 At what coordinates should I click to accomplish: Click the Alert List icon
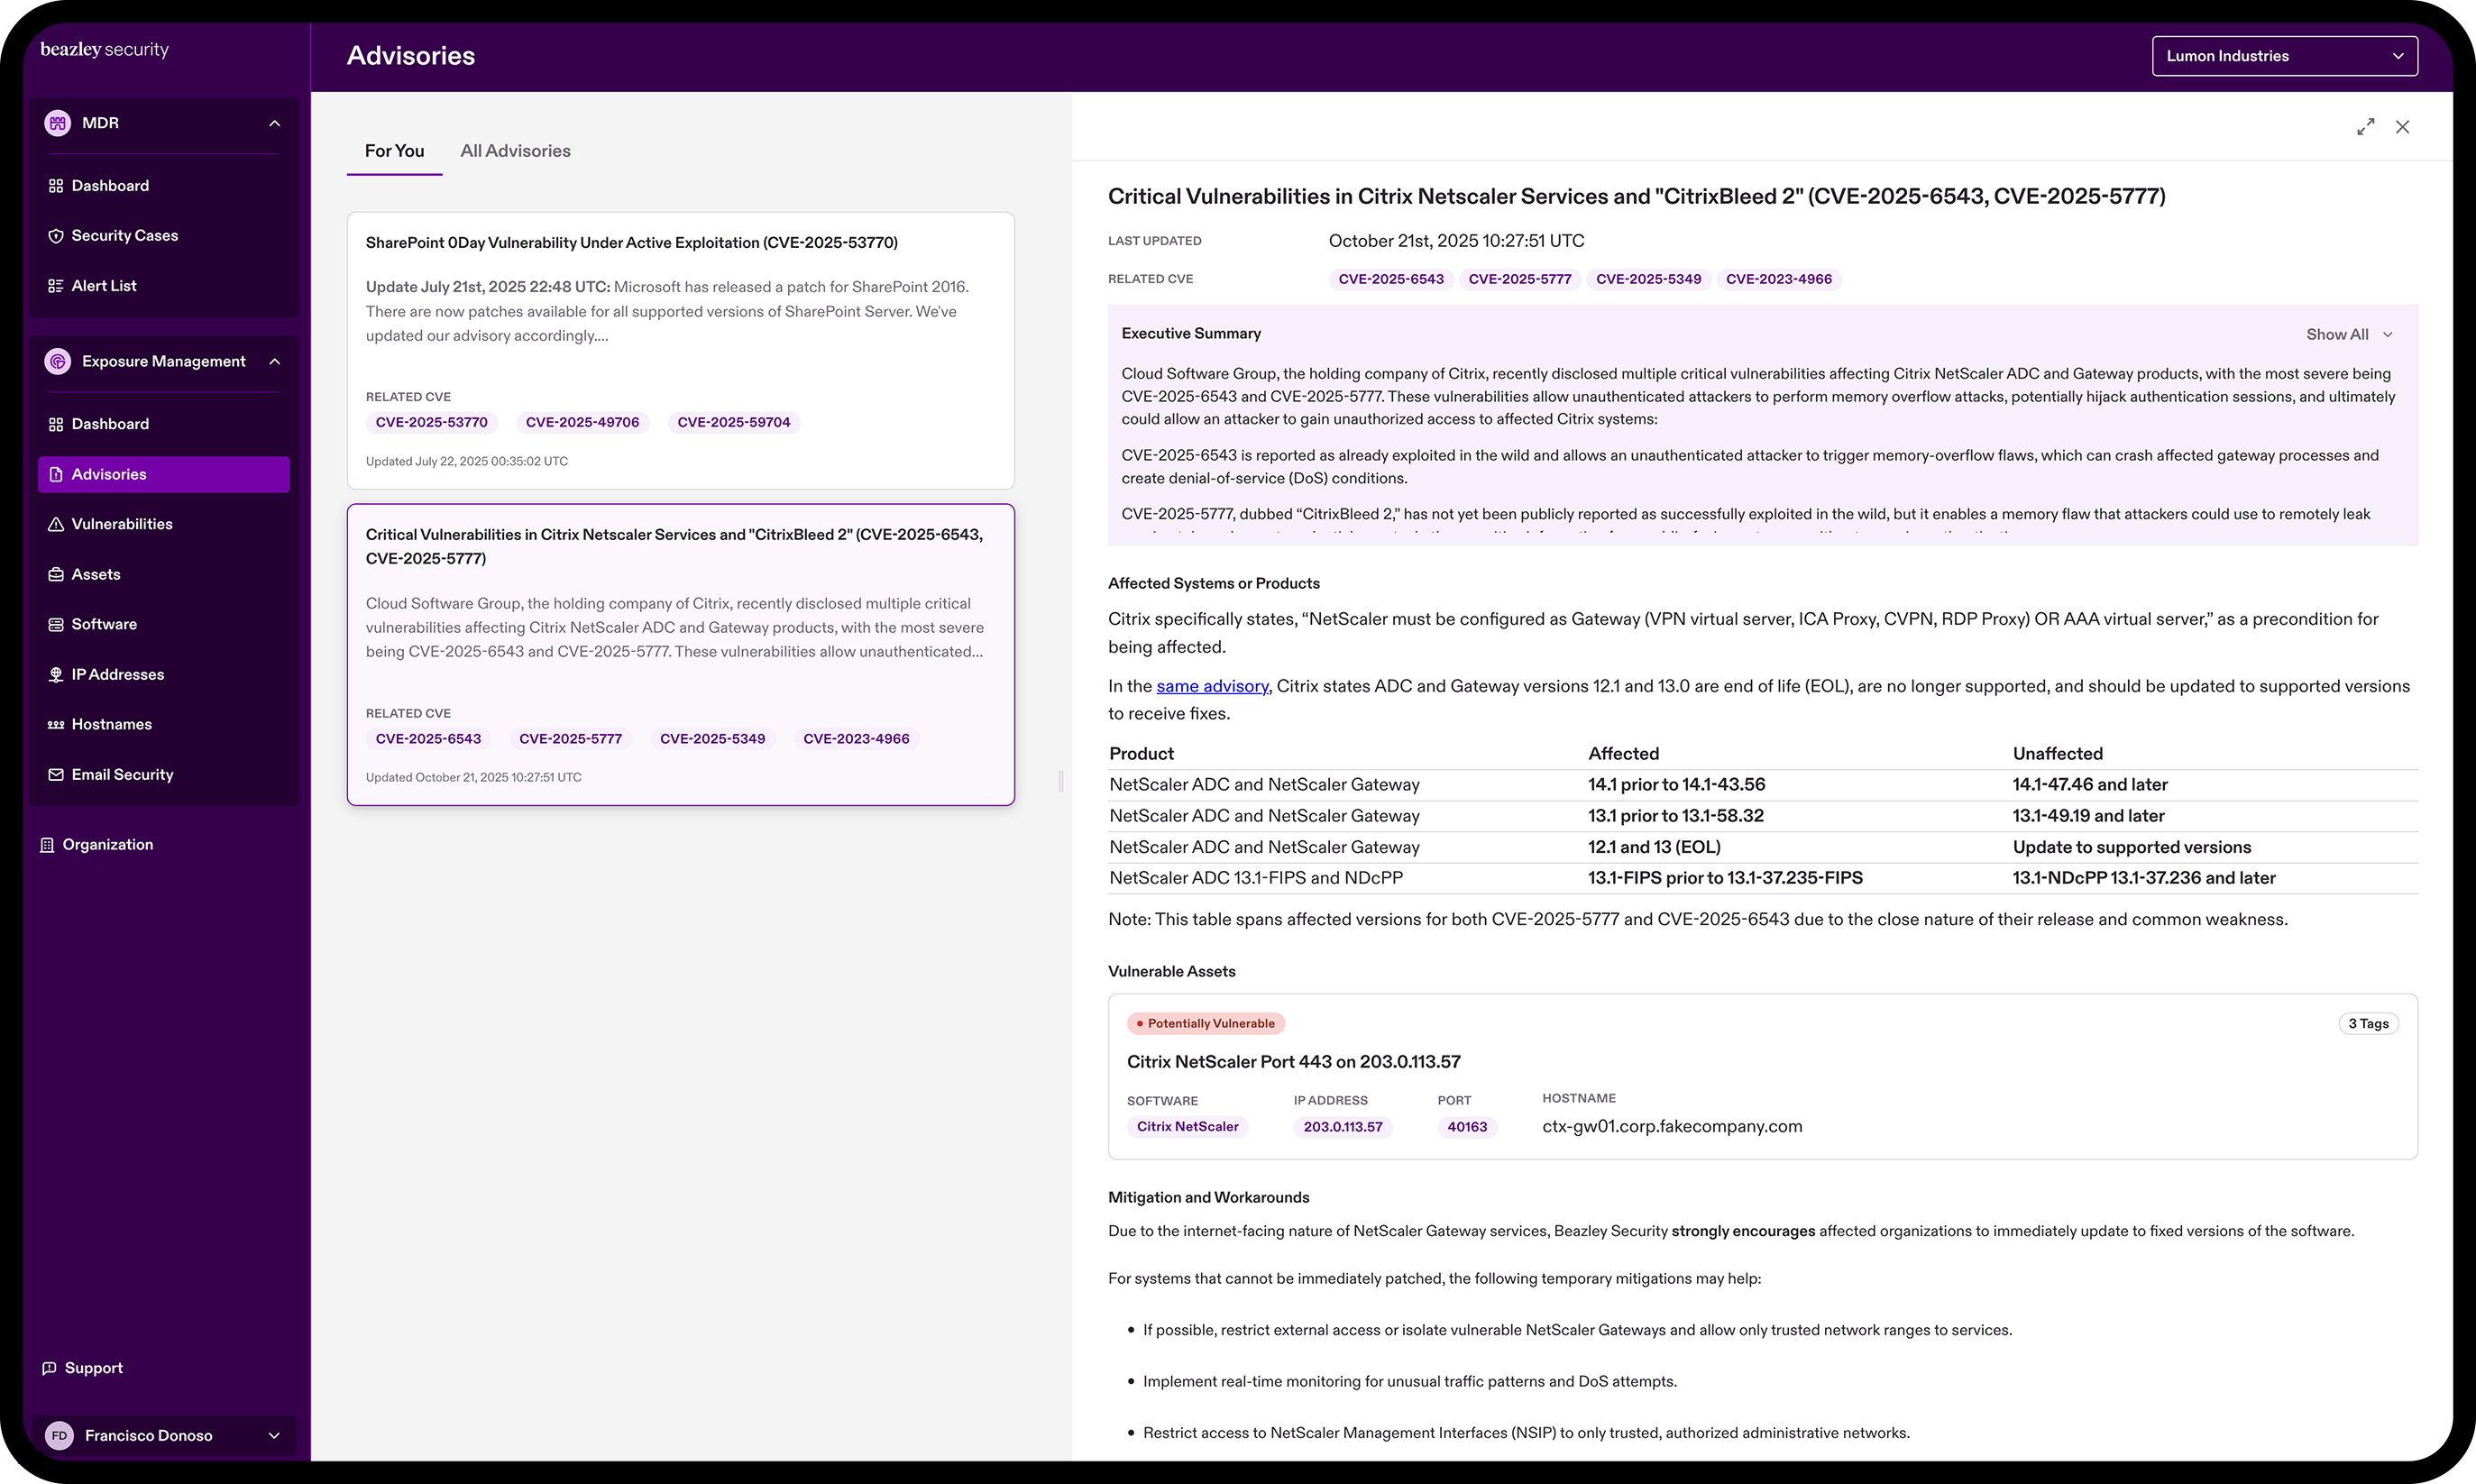pos(56,286)
